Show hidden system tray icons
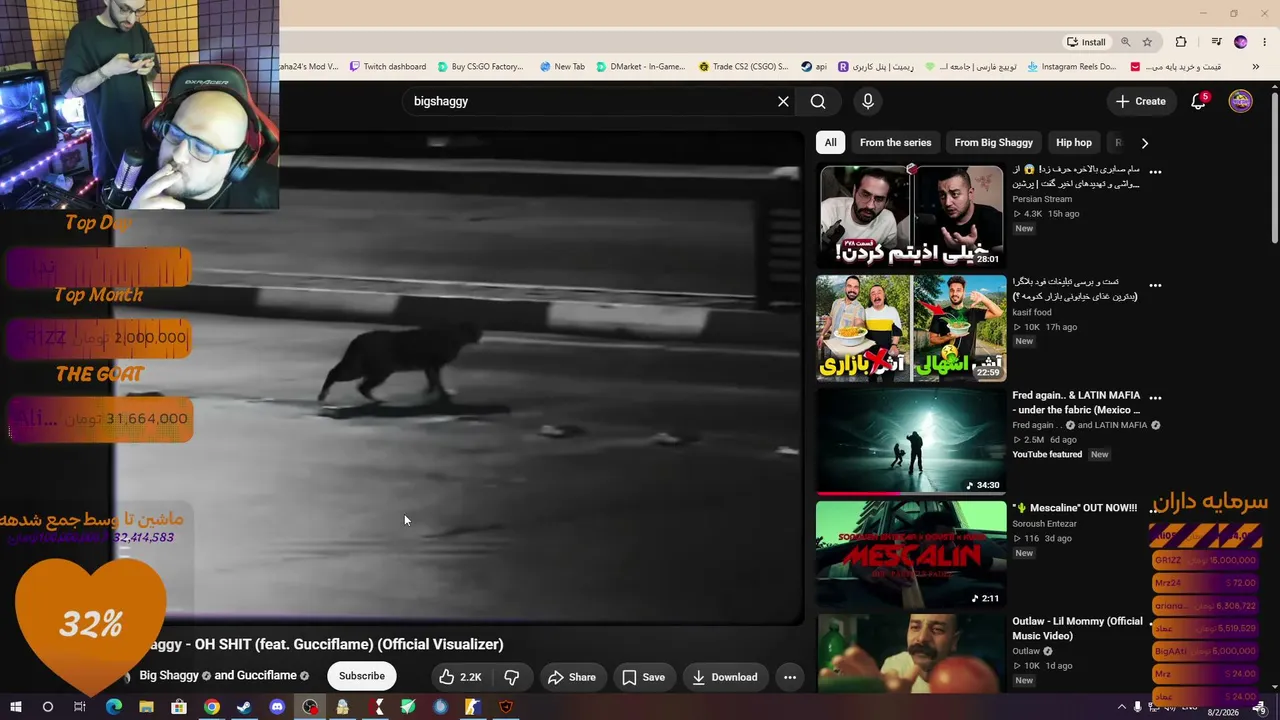1280x720 pixels. pos(1121,707)
